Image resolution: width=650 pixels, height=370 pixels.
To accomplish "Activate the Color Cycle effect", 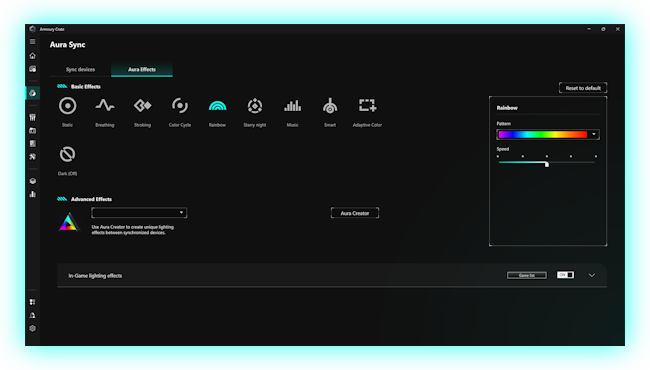I will point(179,106).
